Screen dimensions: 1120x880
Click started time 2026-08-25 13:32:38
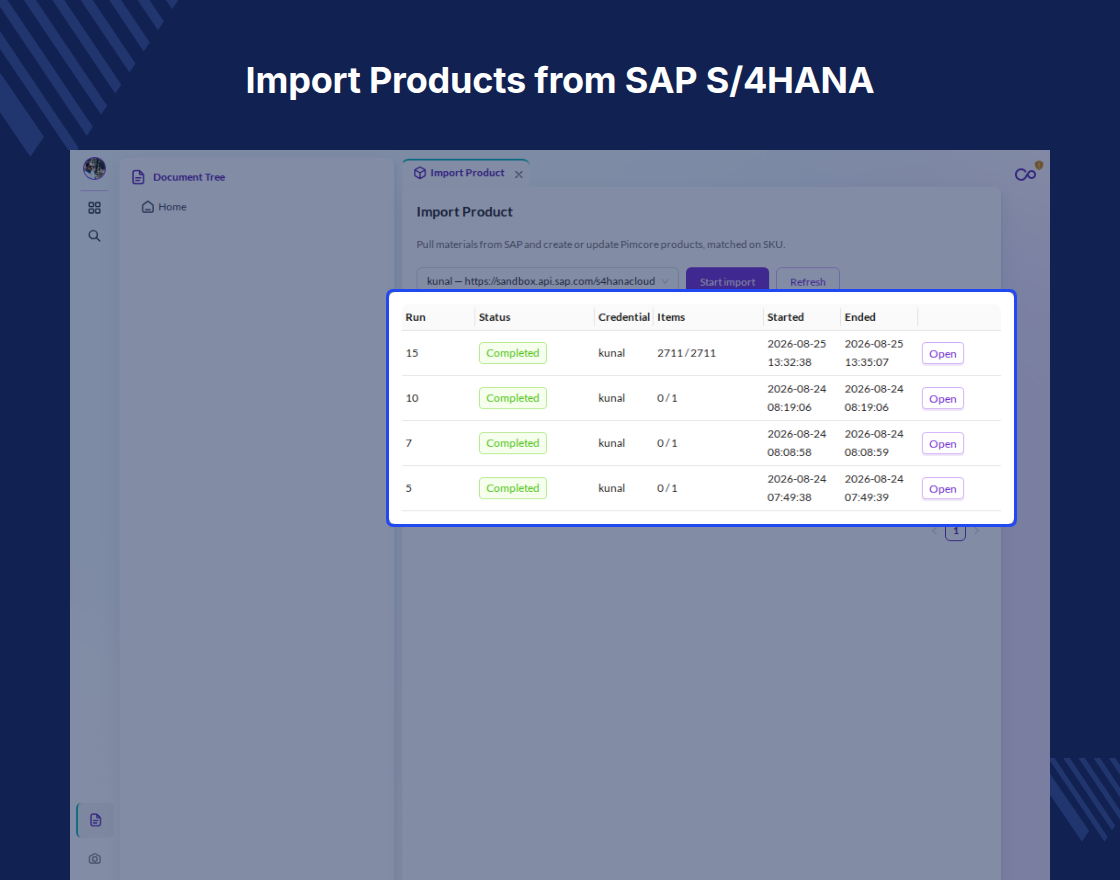796,353
